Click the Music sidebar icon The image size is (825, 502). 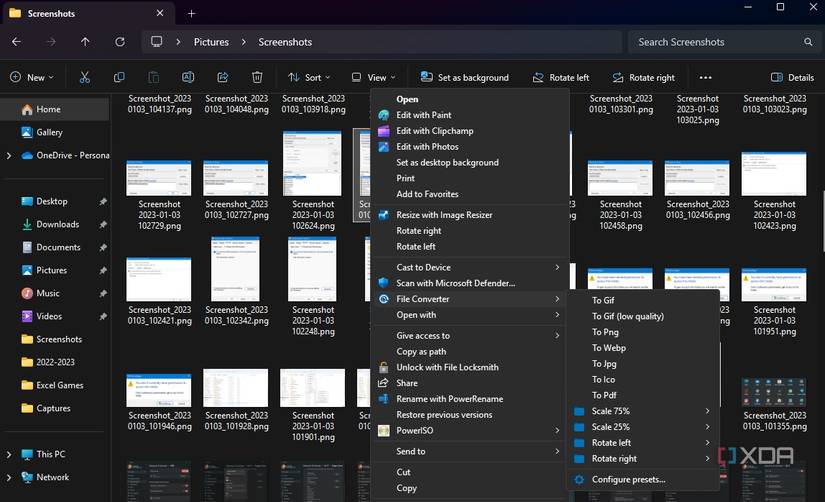[27, 293]
